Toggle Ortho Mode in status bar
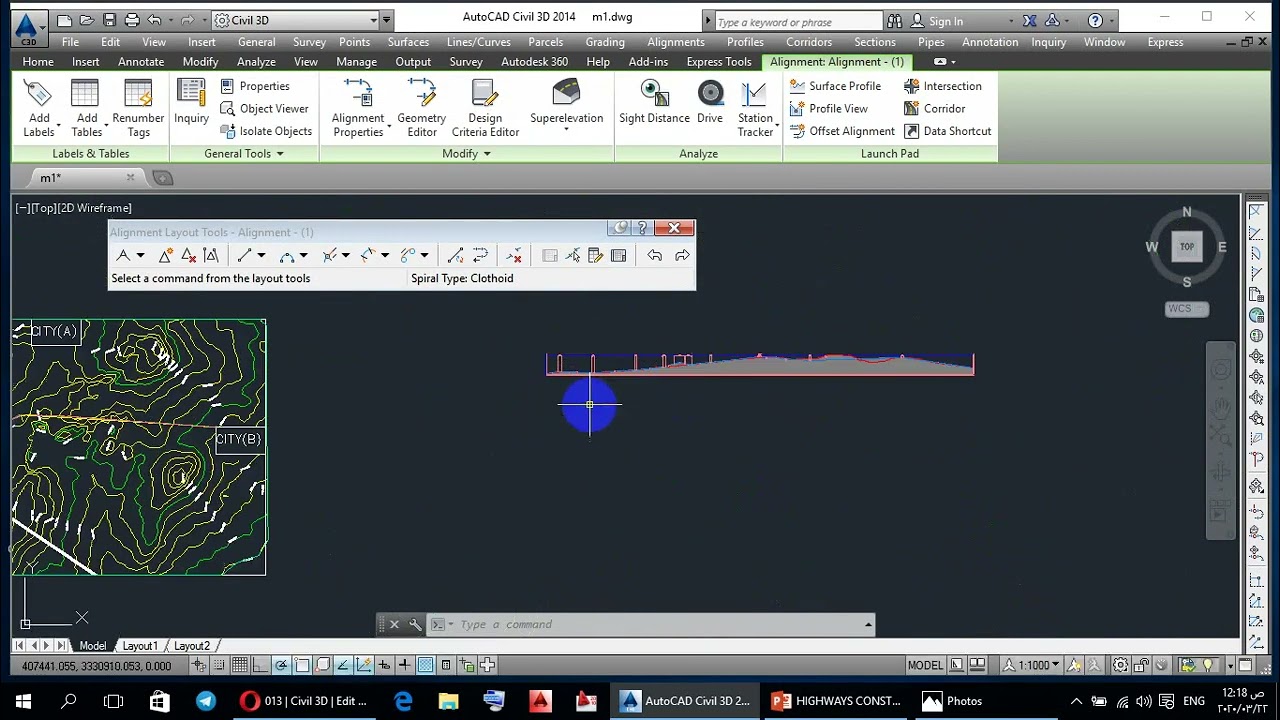The width and height of the screenshot is (1280, 720). [261, 665]
